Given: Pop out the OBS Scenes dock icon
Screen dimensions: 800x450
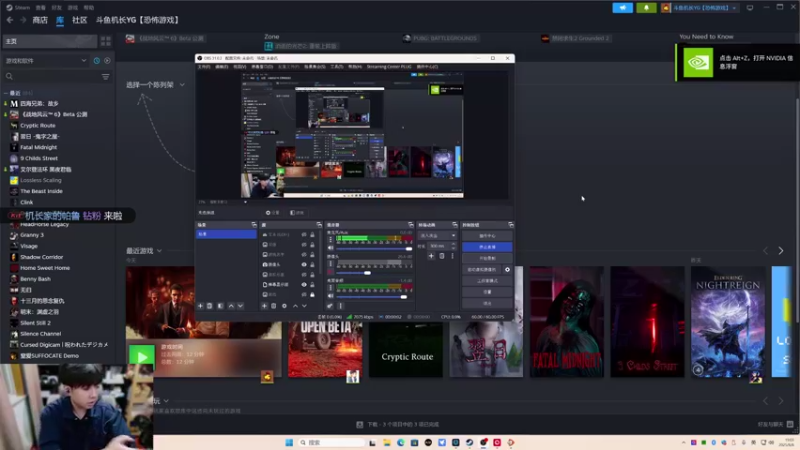Looking at the screenshot, I should (x=254, y=225).
